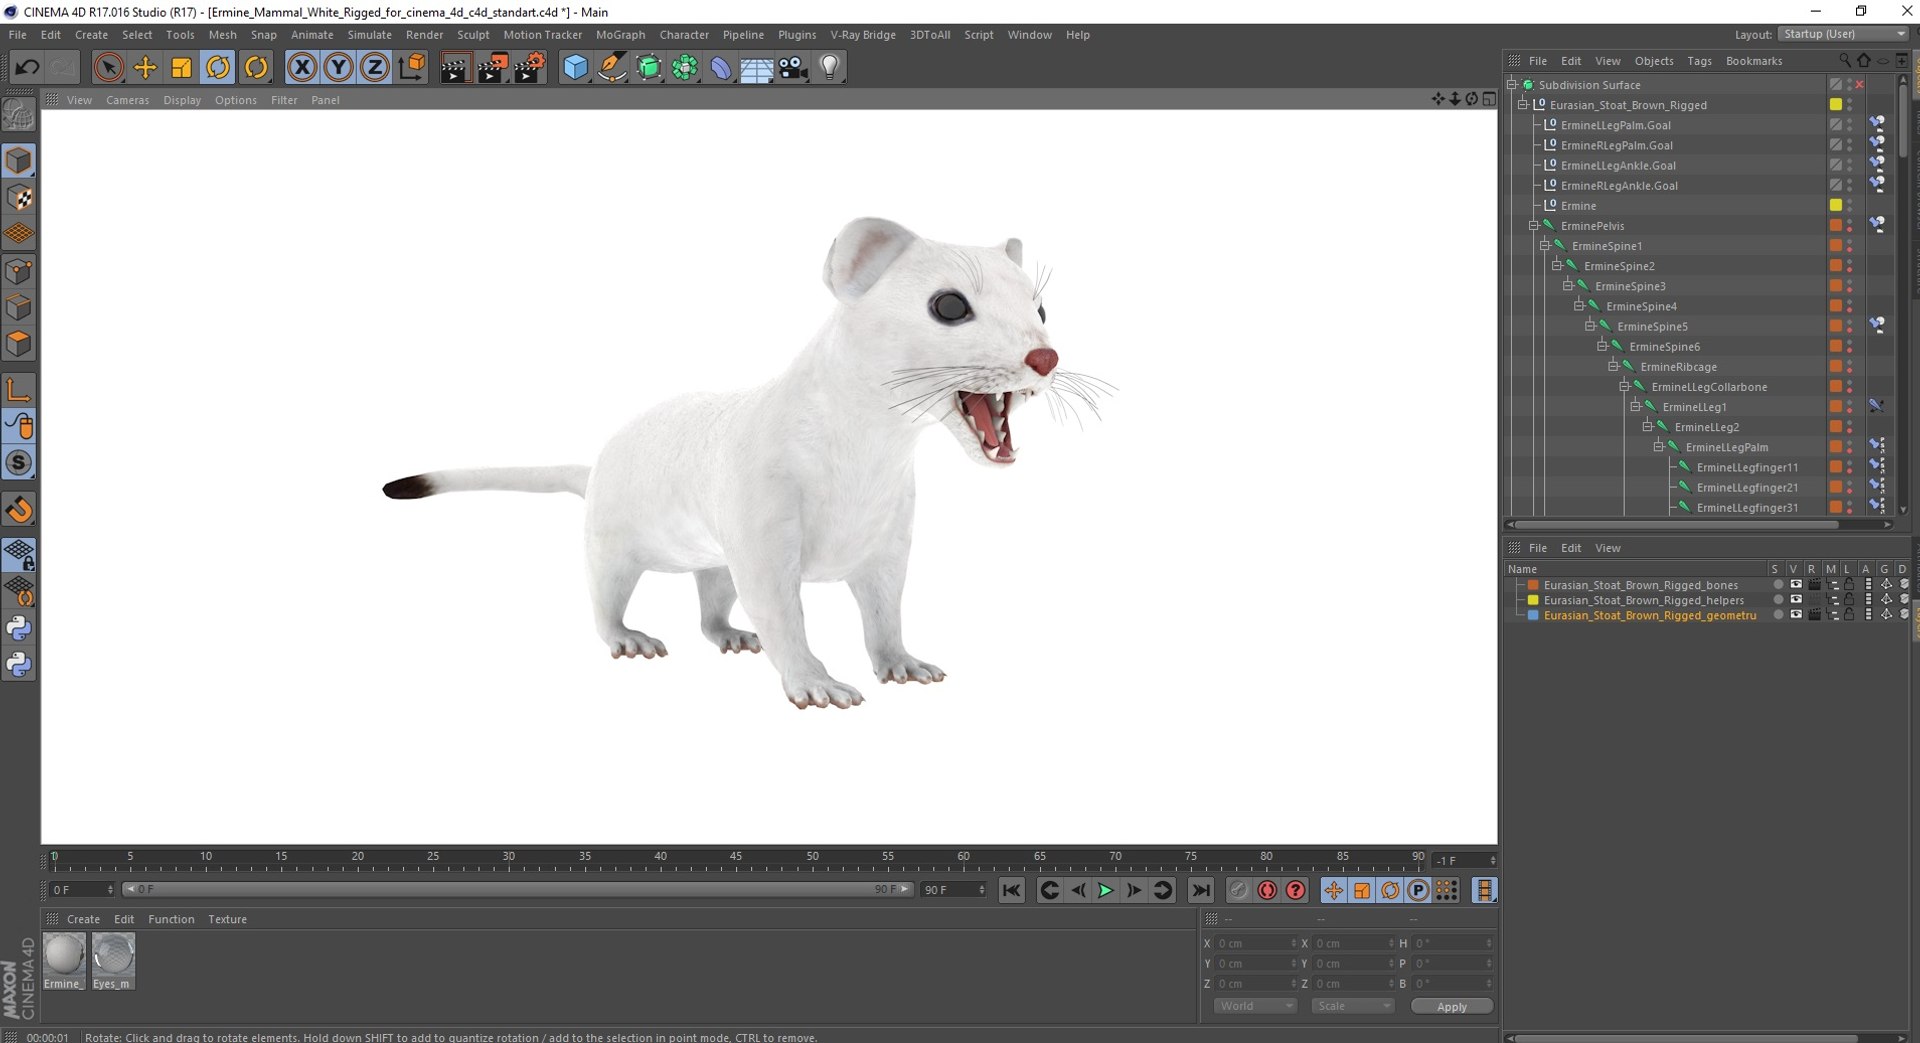Click the bones layer orange color swatch
1920x1043 pixels.
[x=1532, y=585]
